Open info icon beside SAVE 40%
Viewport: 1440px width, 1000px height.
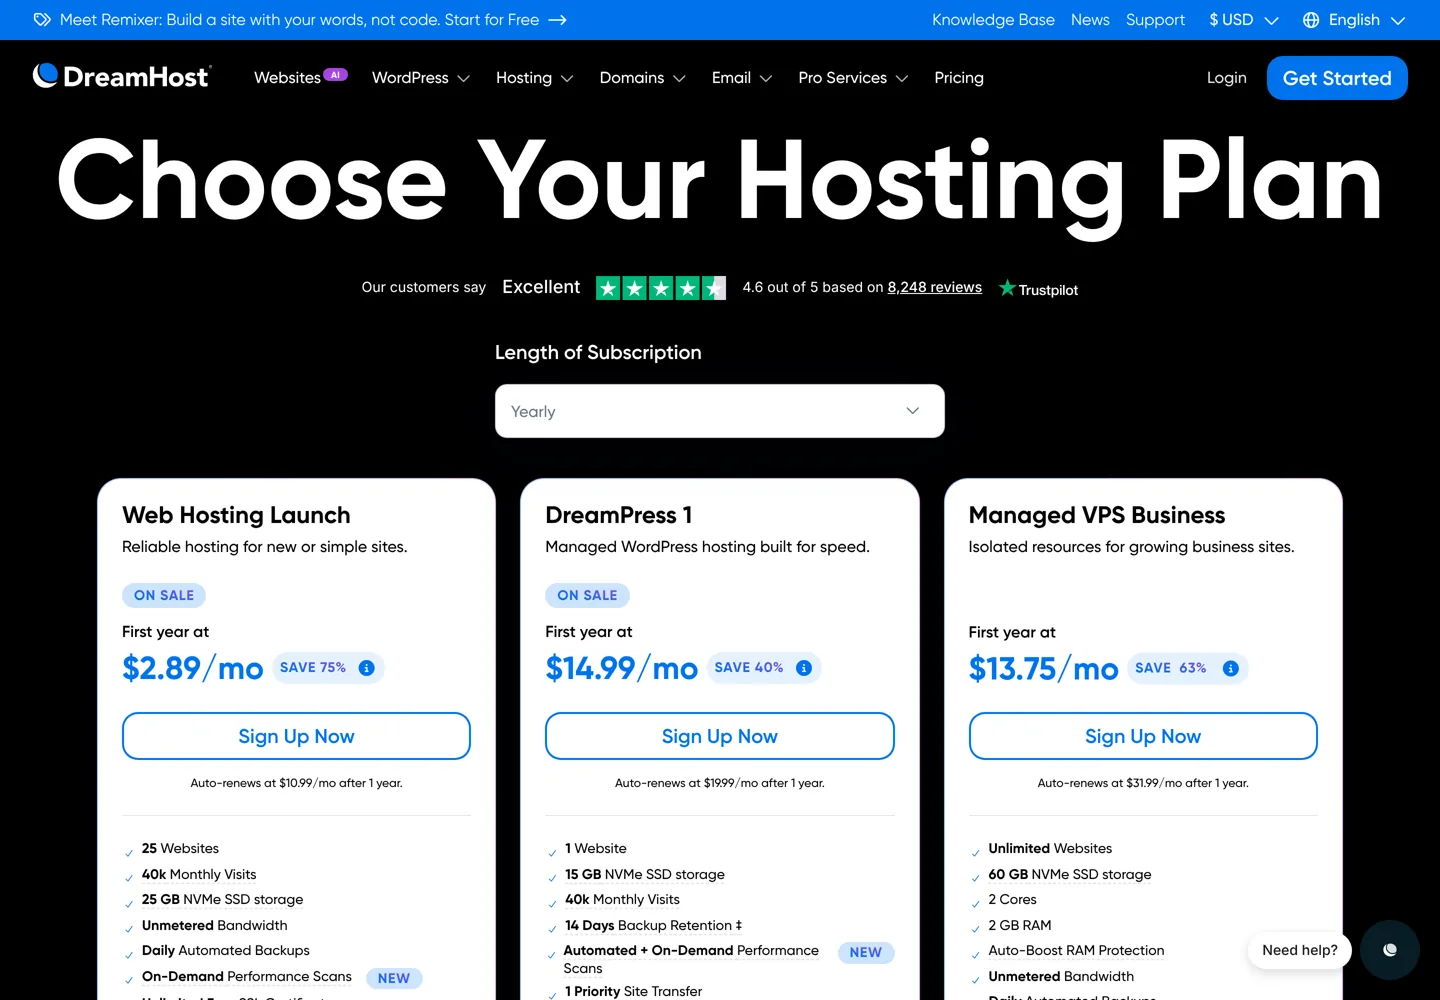coord(804,668)
